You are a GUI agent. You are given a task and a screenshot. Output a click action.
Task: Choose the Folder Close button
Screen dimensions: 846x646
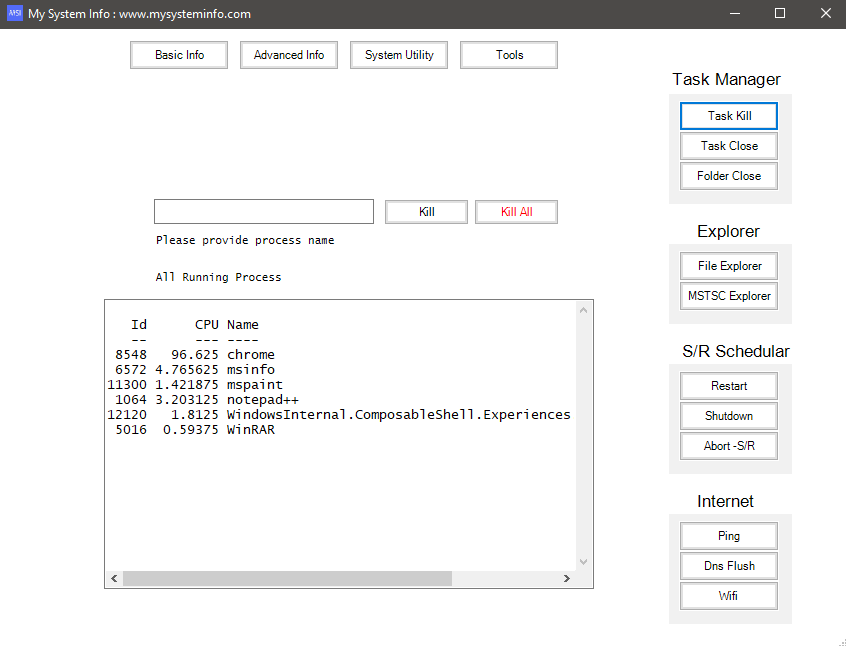[729, 176]
